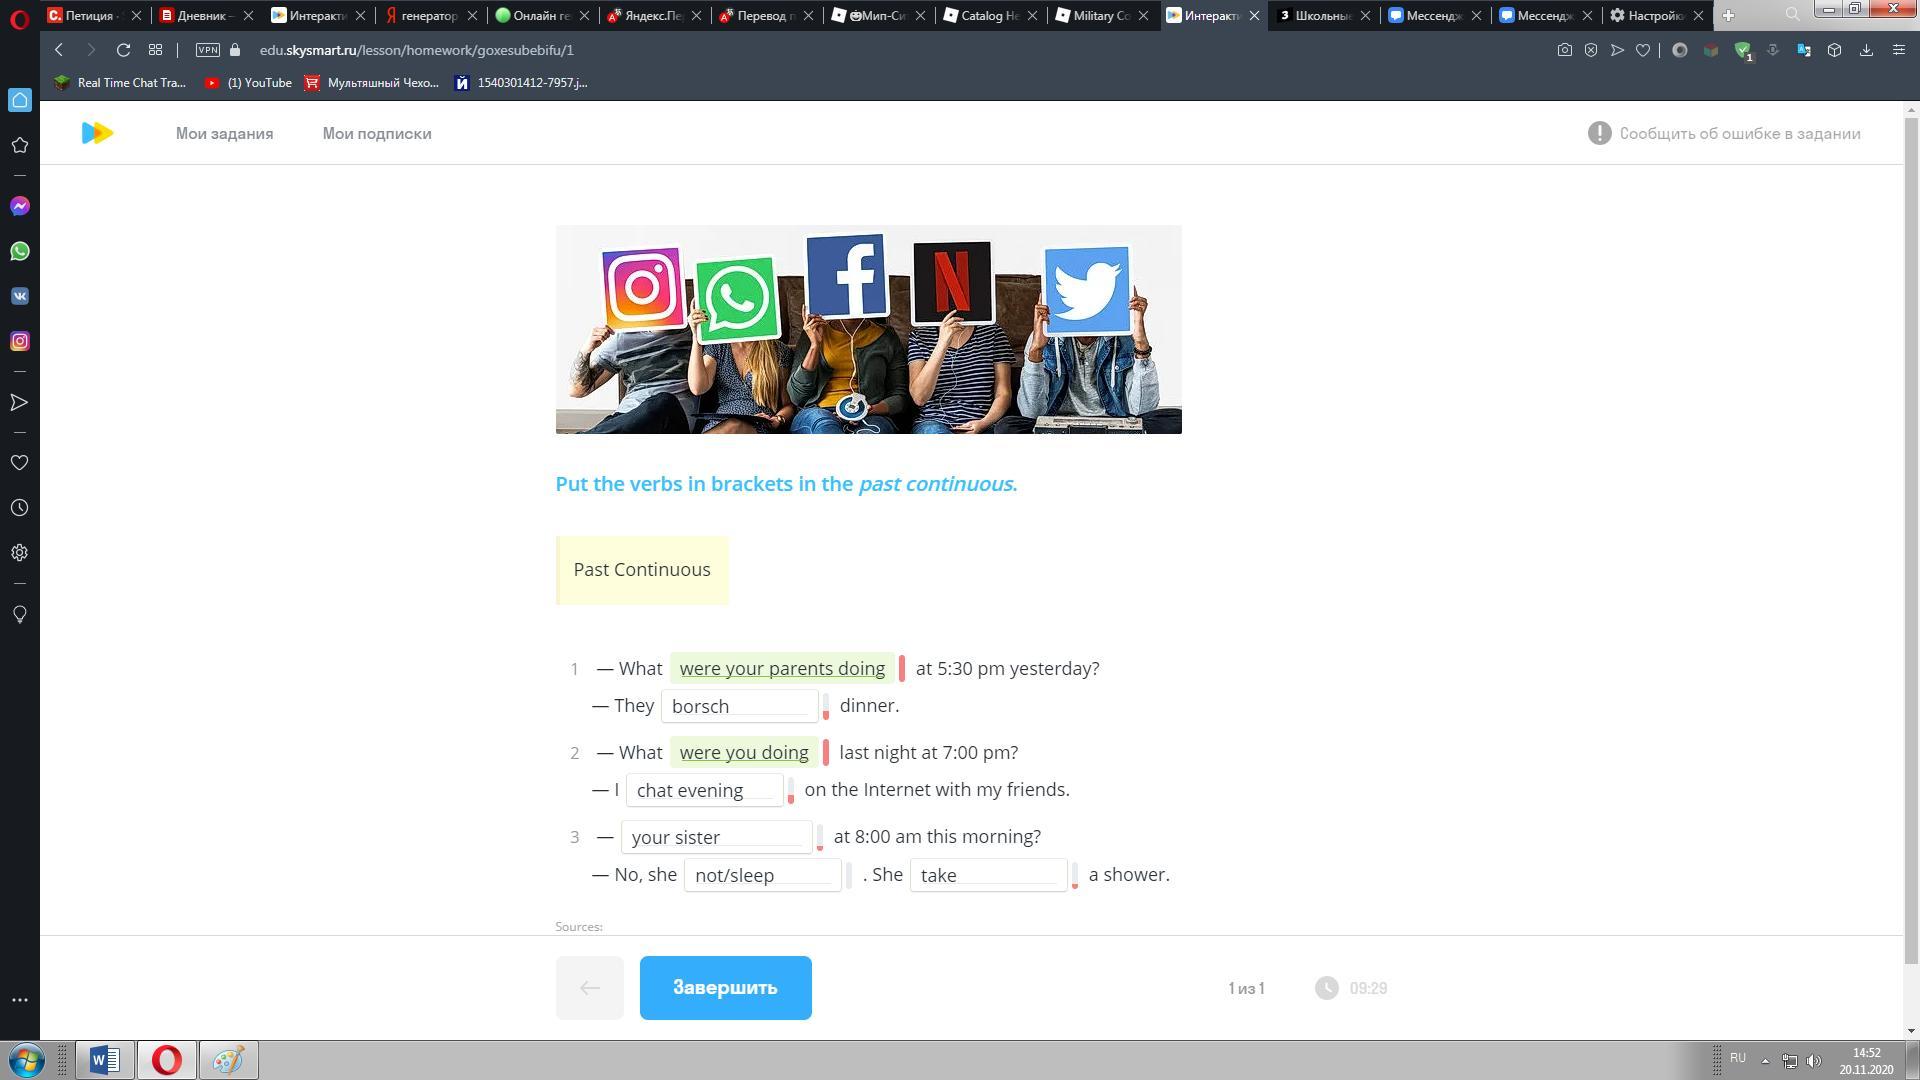This screenshot has width=1920, height=1080.
Task: Open Messenger in Opera sidebar
Action: tap(19, 206)
